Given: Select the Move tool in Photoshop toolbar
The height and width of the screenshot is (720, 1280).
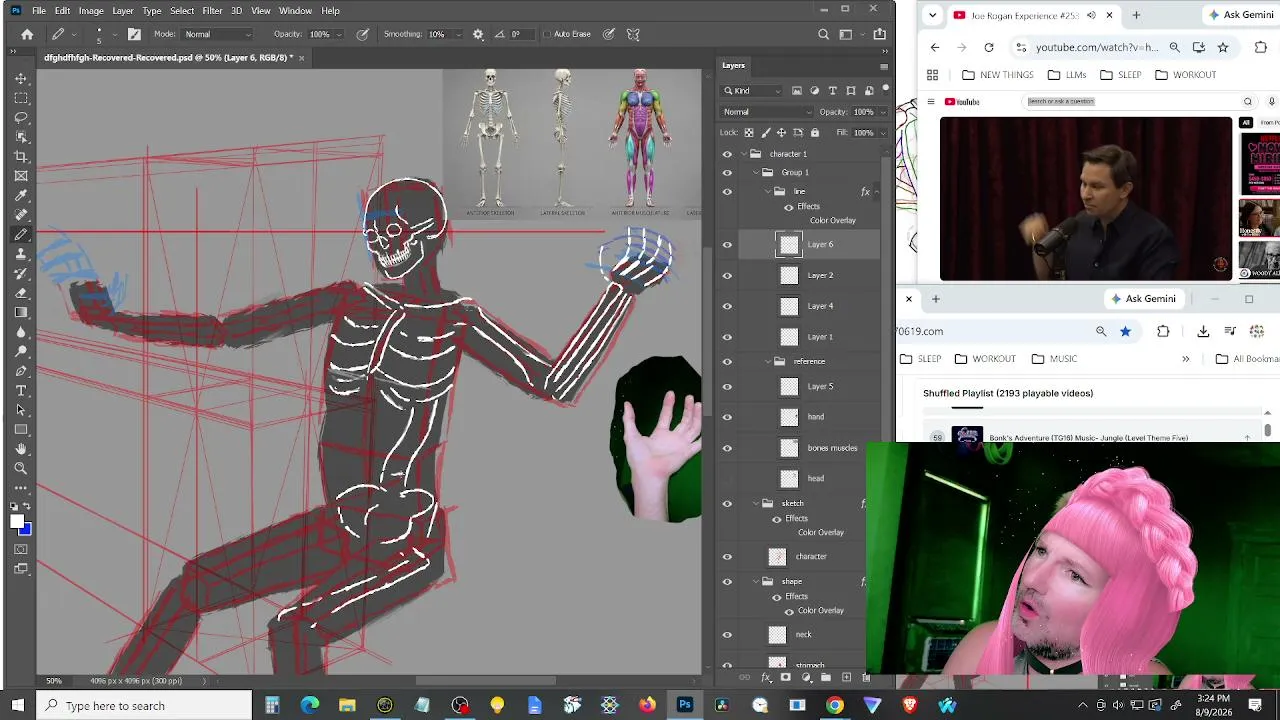Looking at the screenshot, I should [x=21, y=78].
